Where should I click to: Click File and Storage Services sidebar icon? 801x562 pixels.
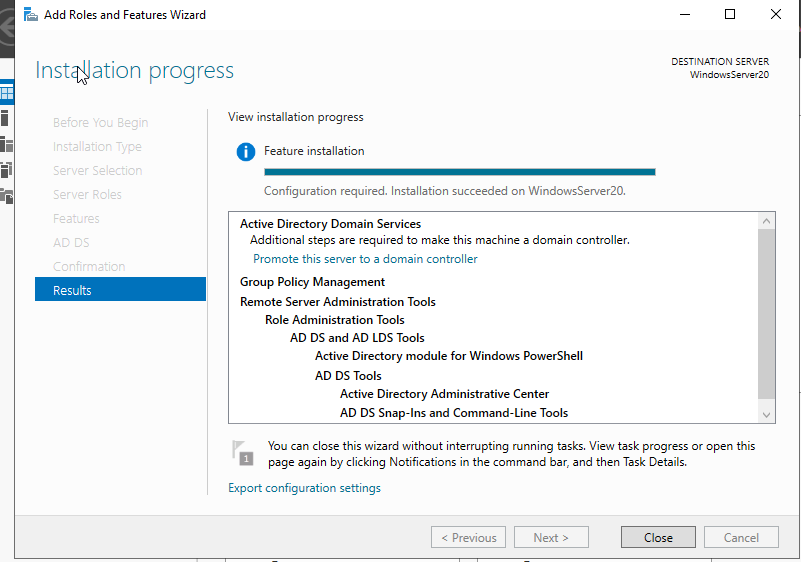pos(7,196)
